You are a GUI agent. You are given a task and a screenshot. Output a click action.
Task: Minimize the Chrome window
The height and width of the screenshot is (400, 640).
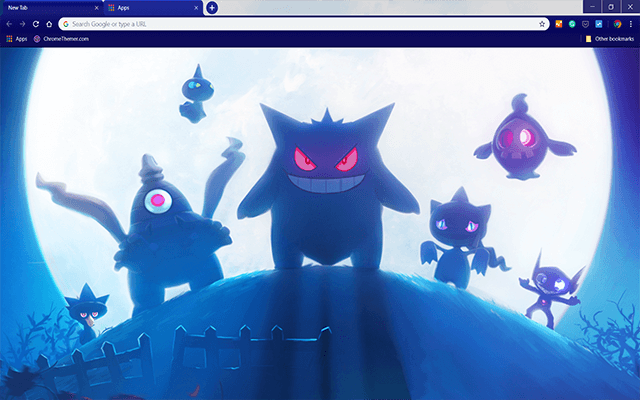[x=592, y=7]
